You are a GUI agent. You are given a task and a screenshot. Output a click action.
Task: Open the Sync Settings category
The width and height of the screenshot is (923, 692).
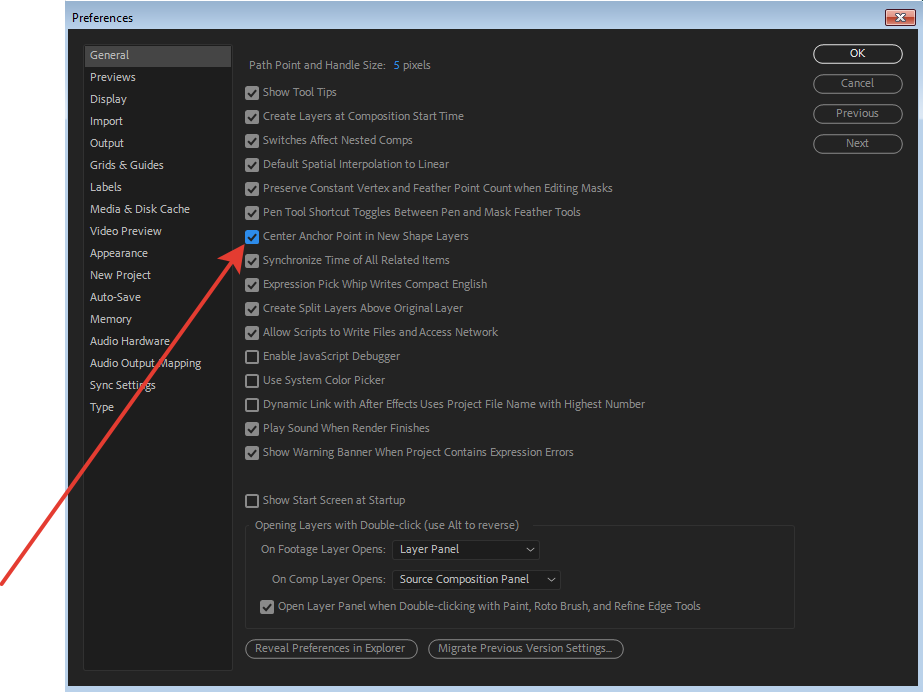tap(122, 384)
